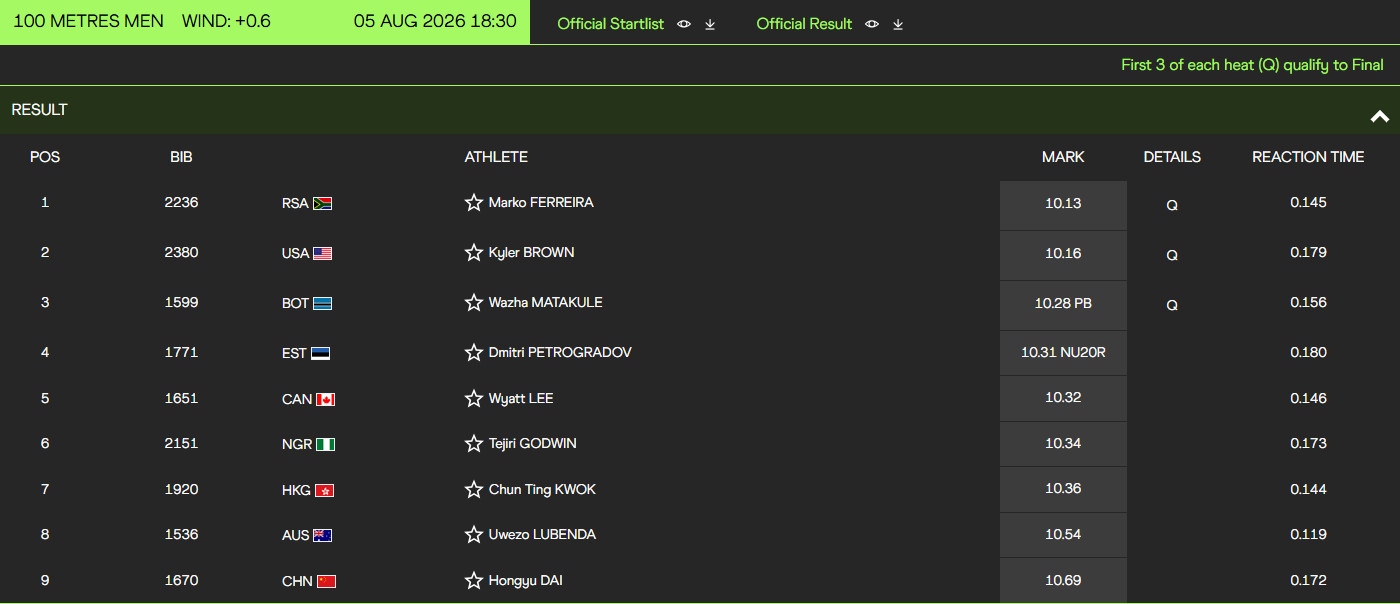Viewport: 1400px width, 604px height.
Task: Click MARK column header
Action: [1063, 157]
